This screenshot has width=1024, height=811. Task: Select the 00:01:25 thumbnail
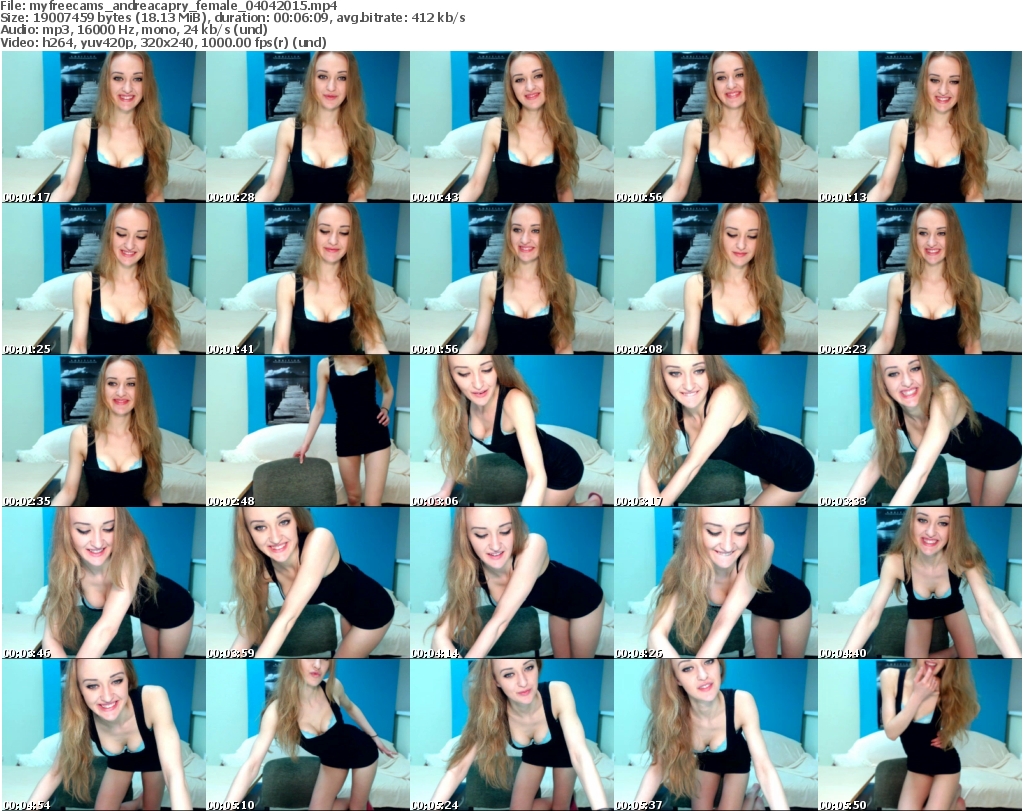[103, 279]
